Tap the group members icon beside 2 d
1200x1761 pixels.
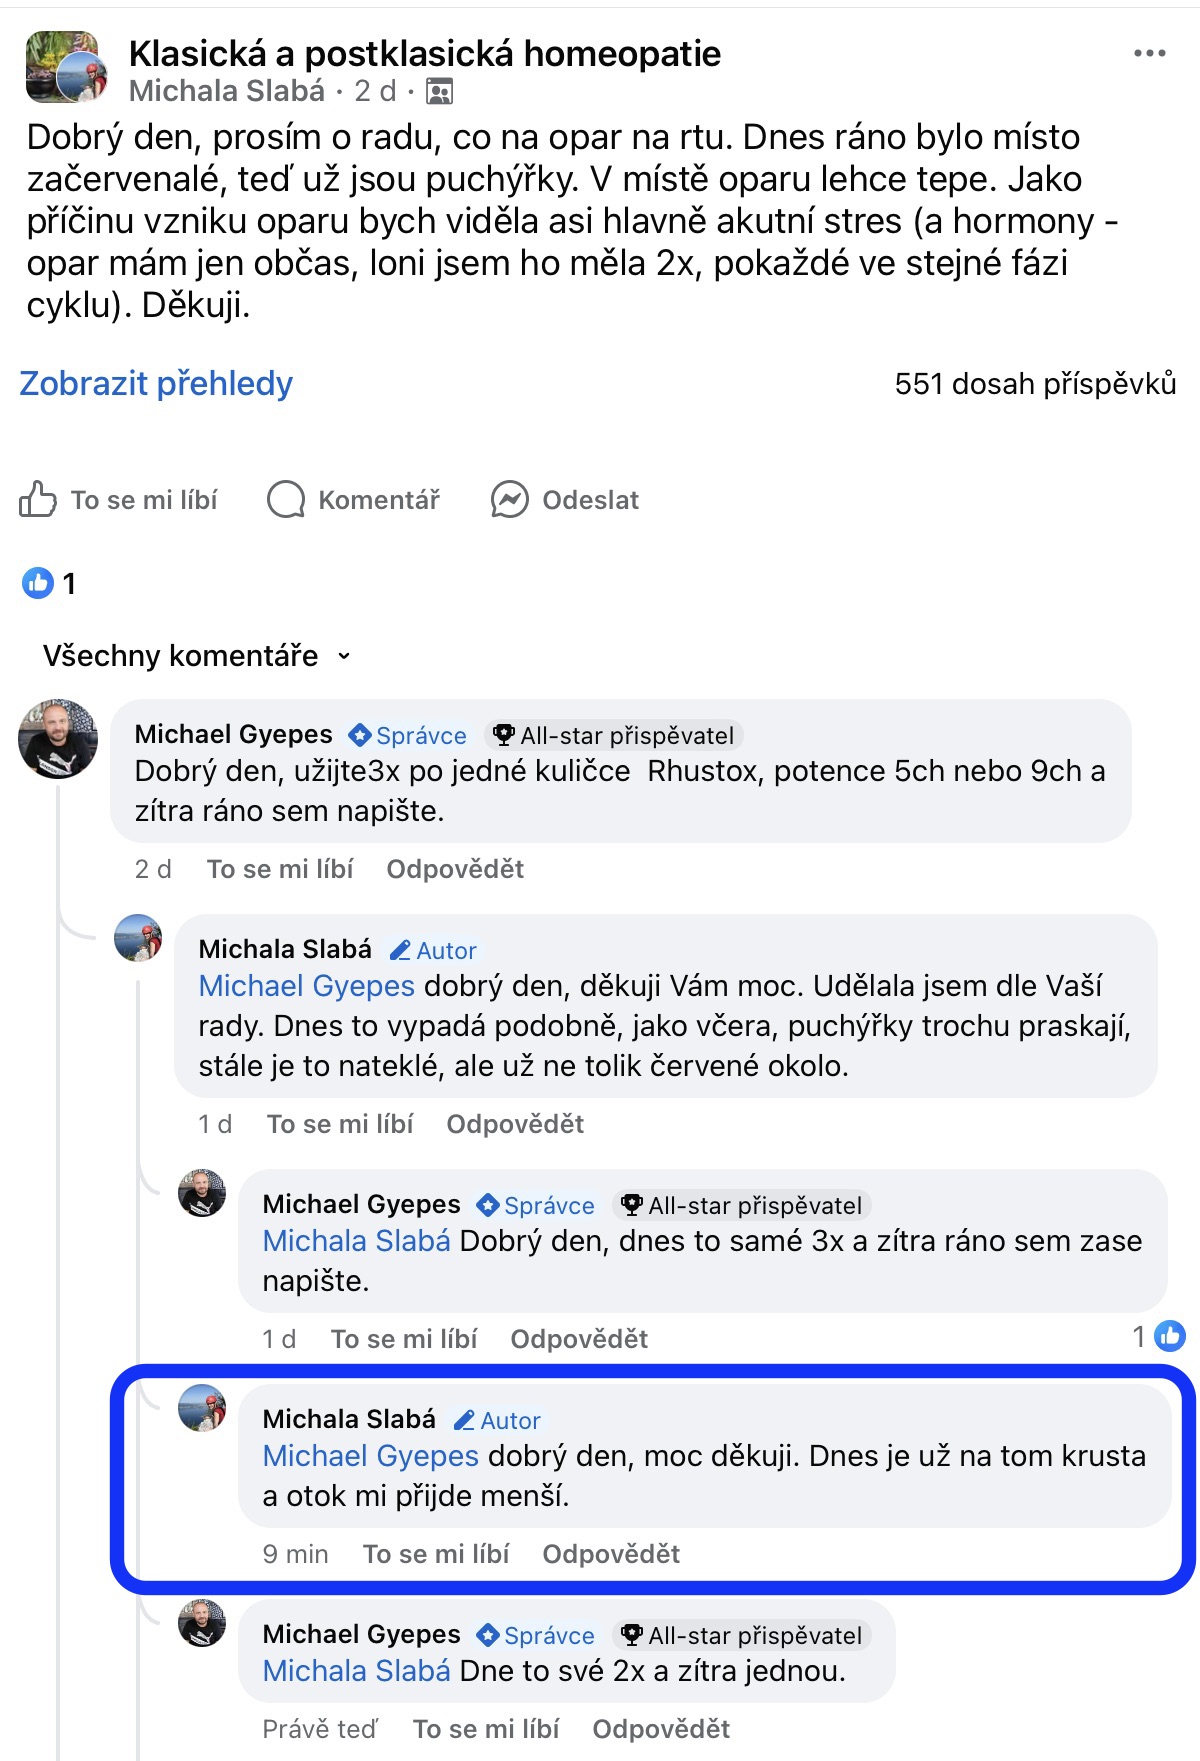tap(439, 92)
